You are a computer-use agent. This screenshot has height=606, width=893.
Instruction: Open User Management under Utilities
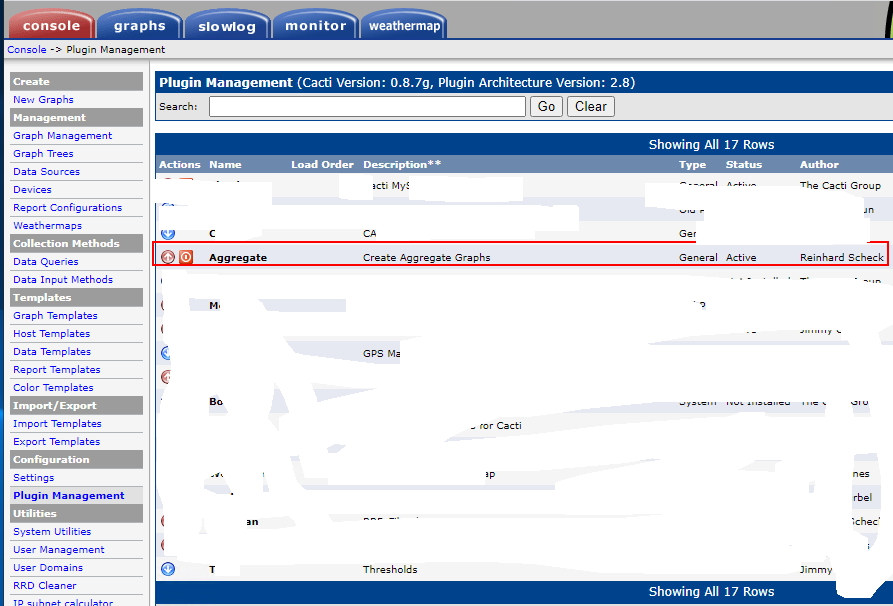tap(58, 550)
